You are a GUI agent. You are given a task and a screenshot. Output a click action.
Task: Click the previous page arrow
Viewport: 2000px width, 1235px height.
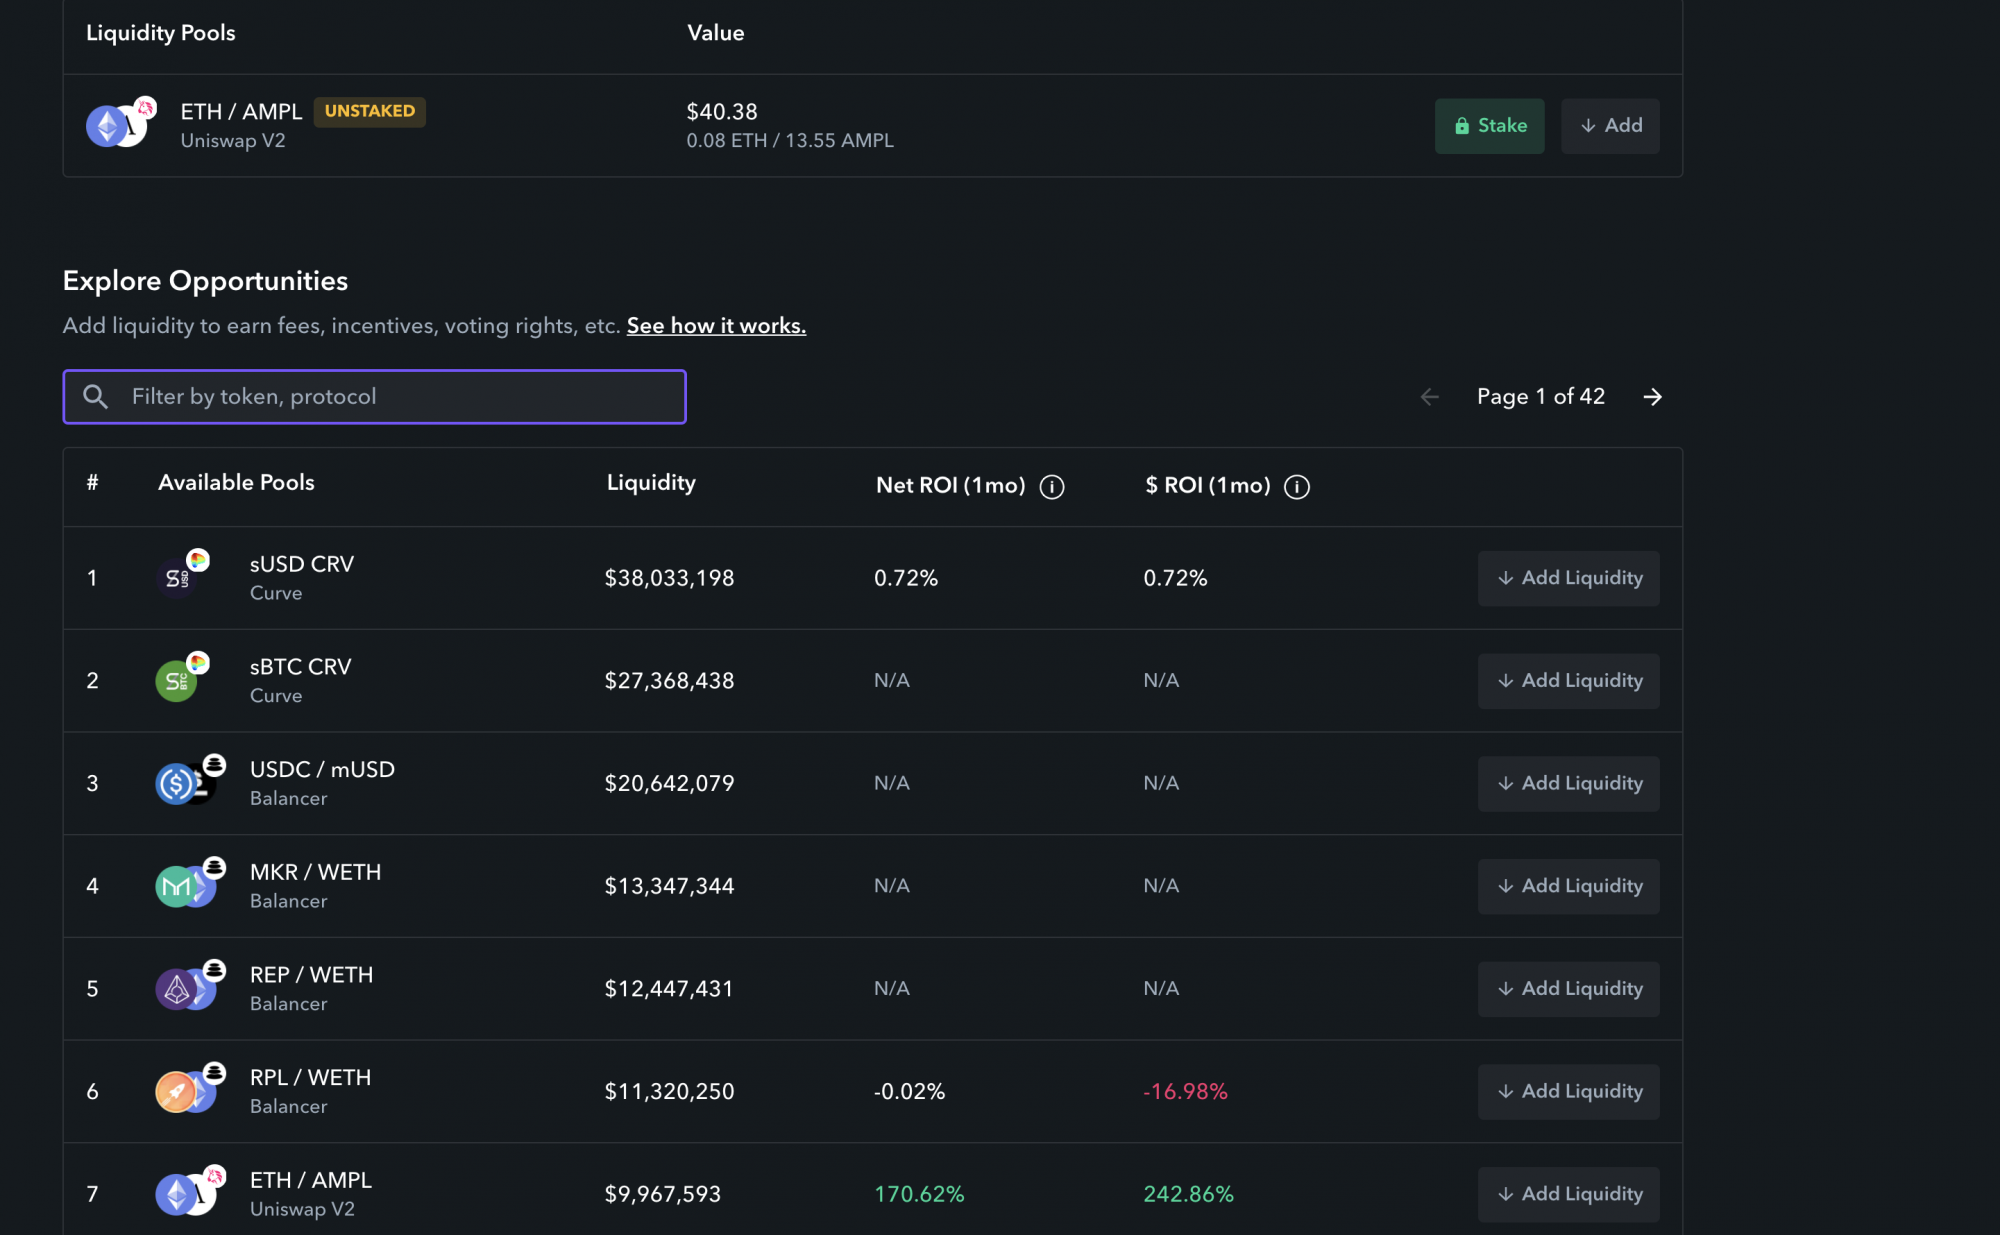pyautogui.click(x=1429, y=397)
